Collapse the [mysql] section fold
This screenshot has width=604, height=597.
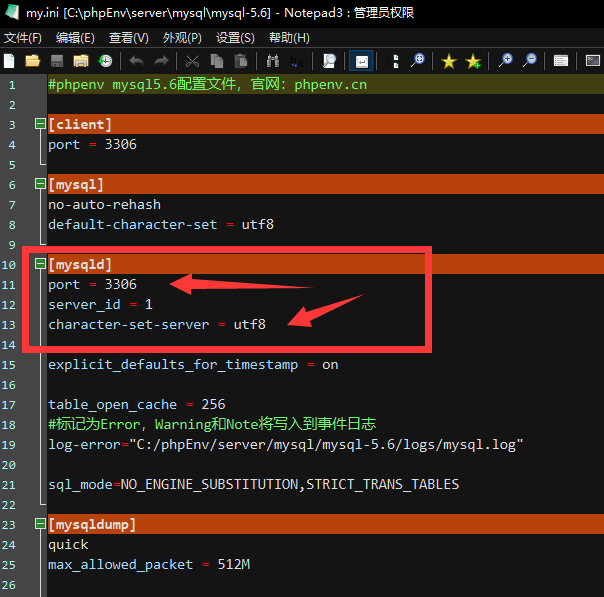pyautogui.click(x=40, y=184)
